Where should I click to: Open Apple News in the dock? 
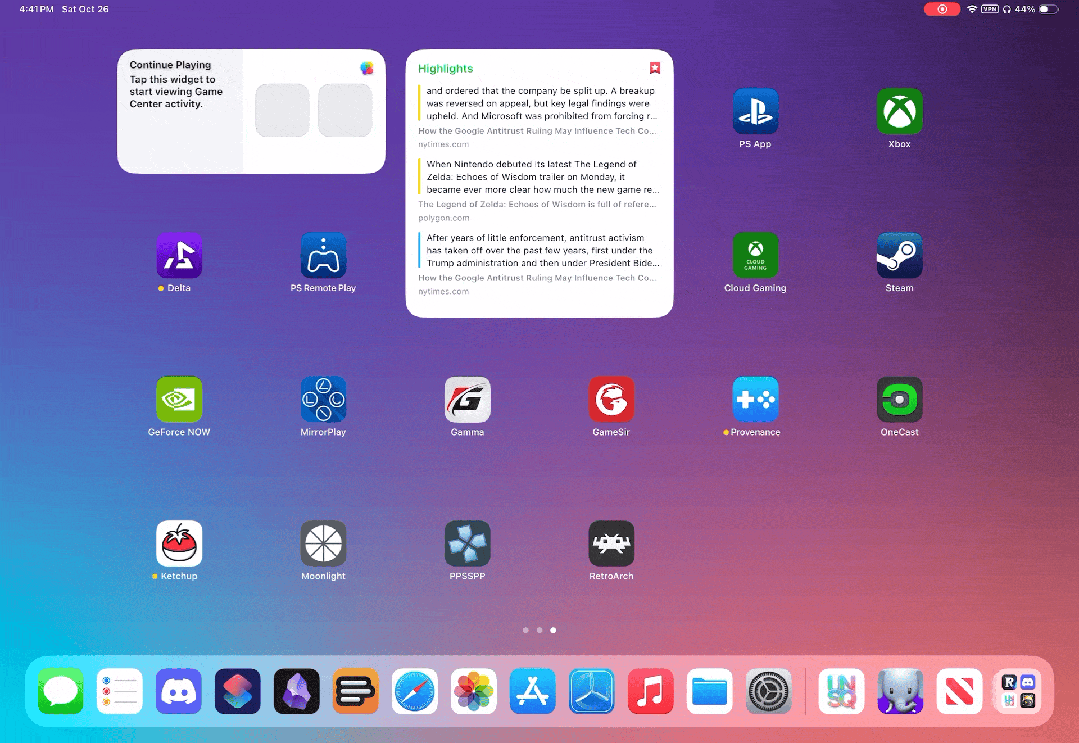pos(959,691)
